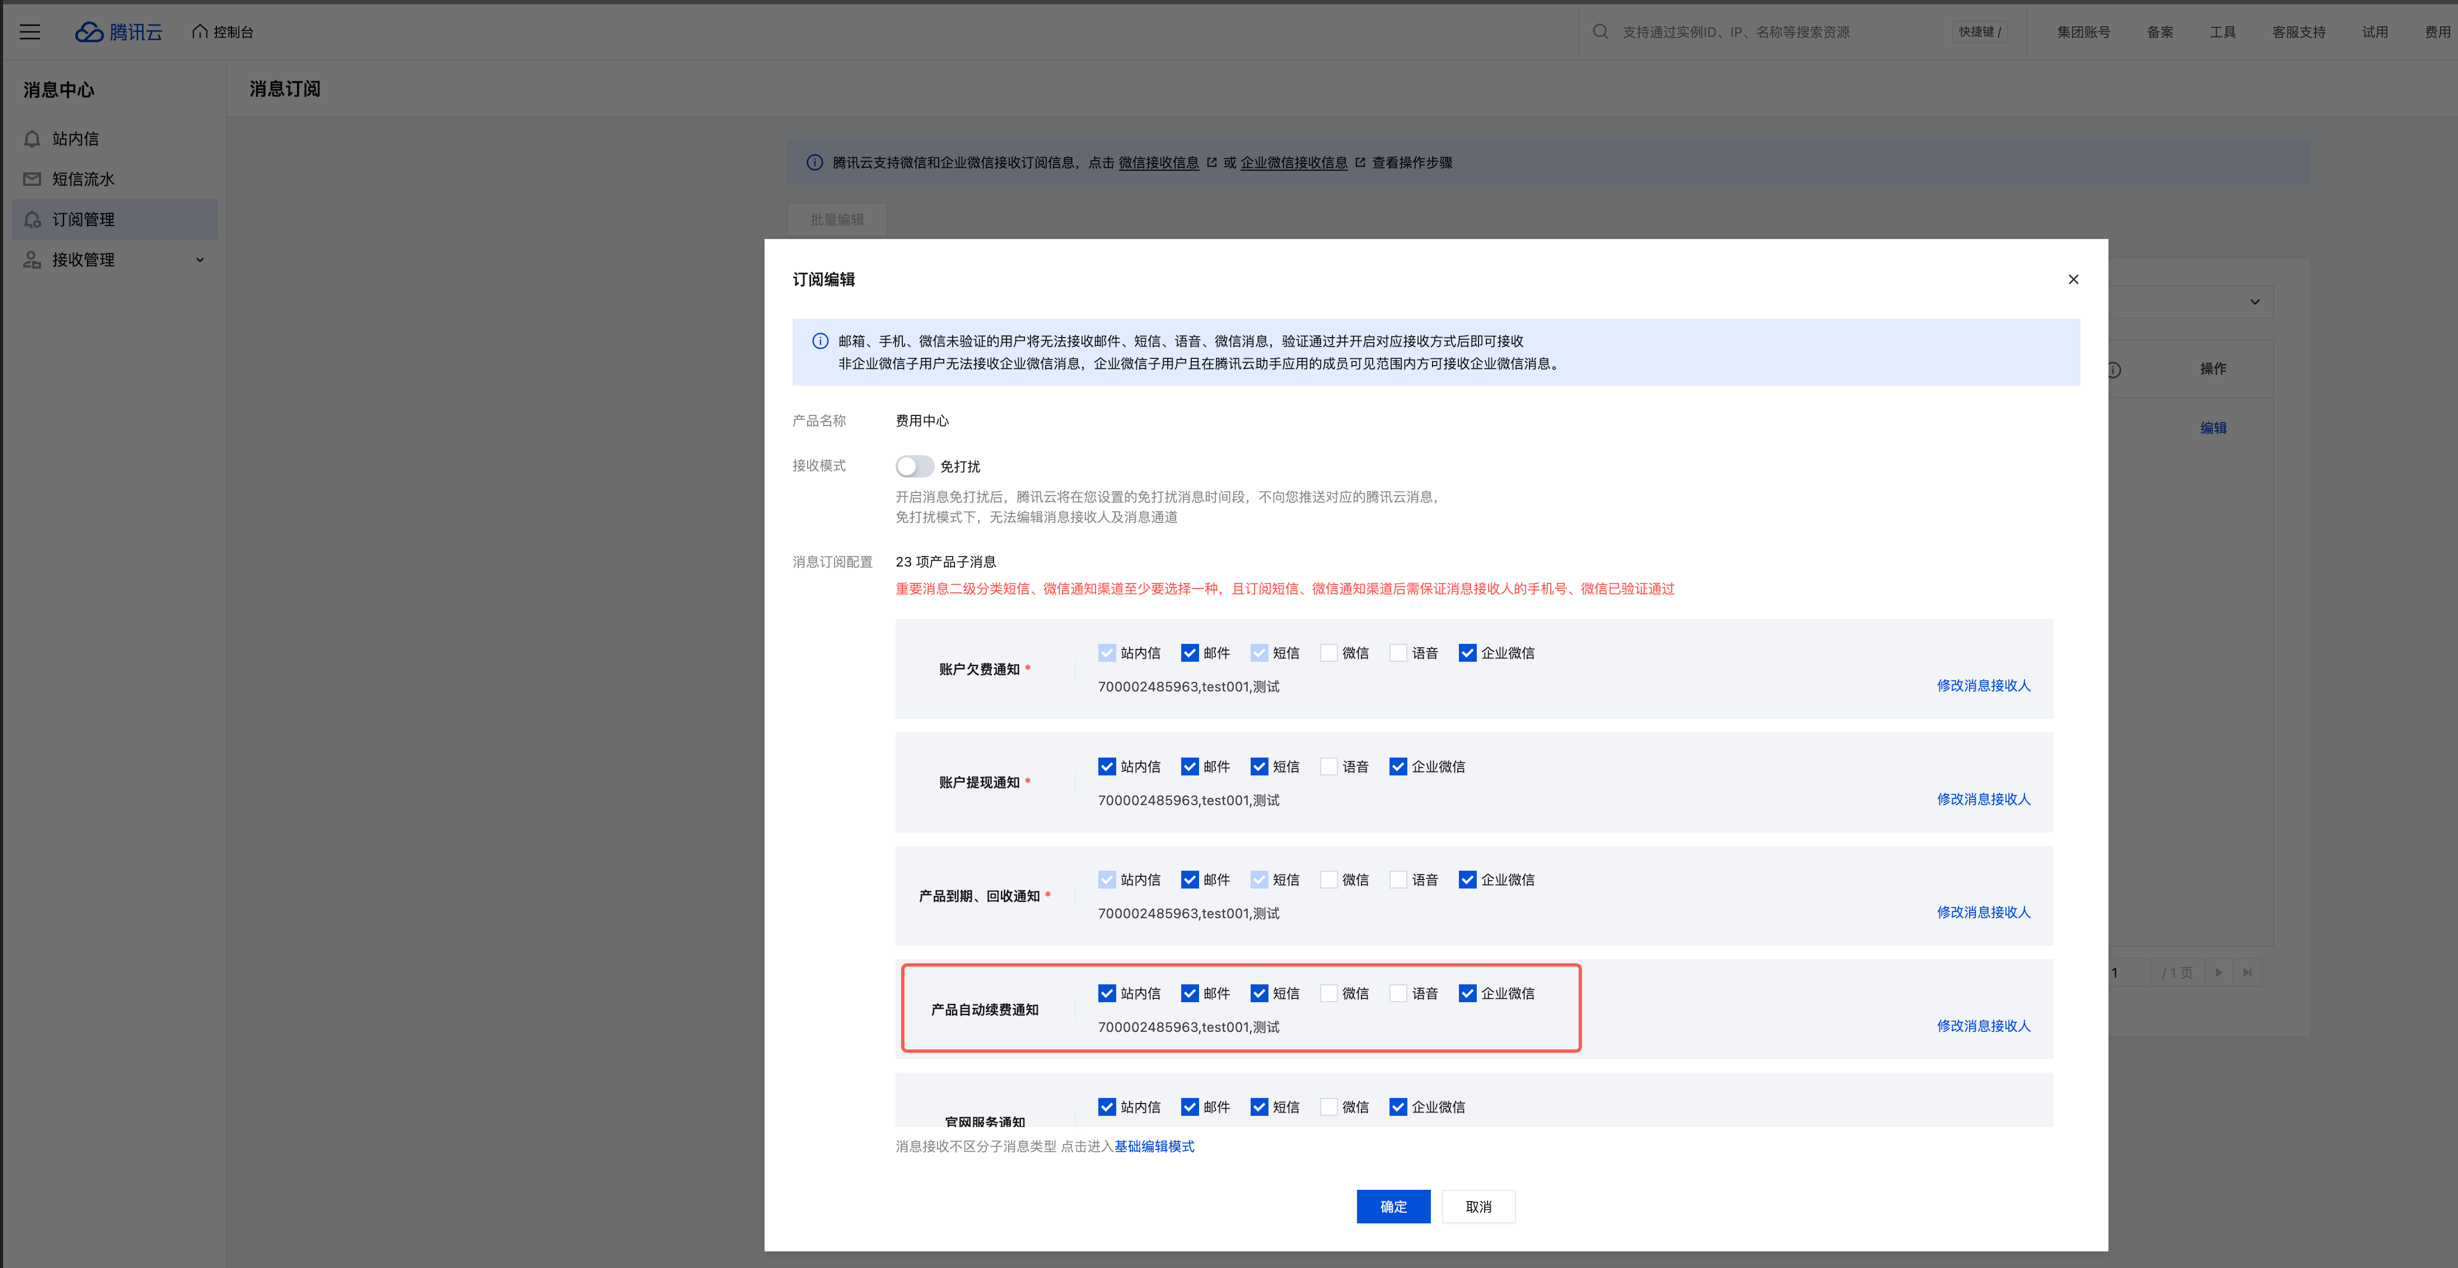This screenshot has height=1268, width=2458.
Task: Click 确定 to confirm subscription
Action: pyautogui.click(x=1393, y=1206)
